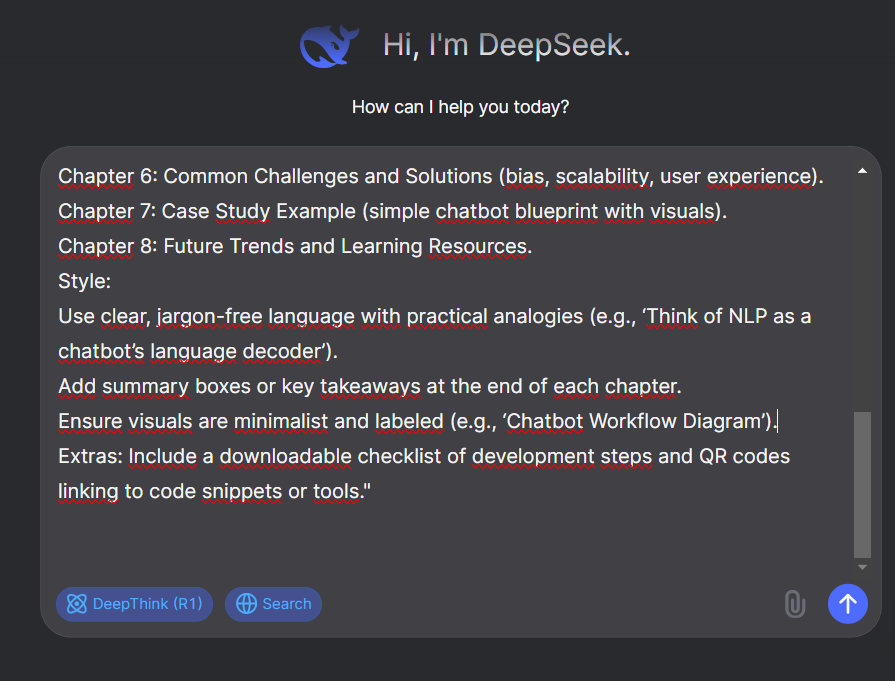The height and width of the screenshot is (681, 895).
Task: Click the 'chatbot's language decoder' line
Action: (198, 351)
